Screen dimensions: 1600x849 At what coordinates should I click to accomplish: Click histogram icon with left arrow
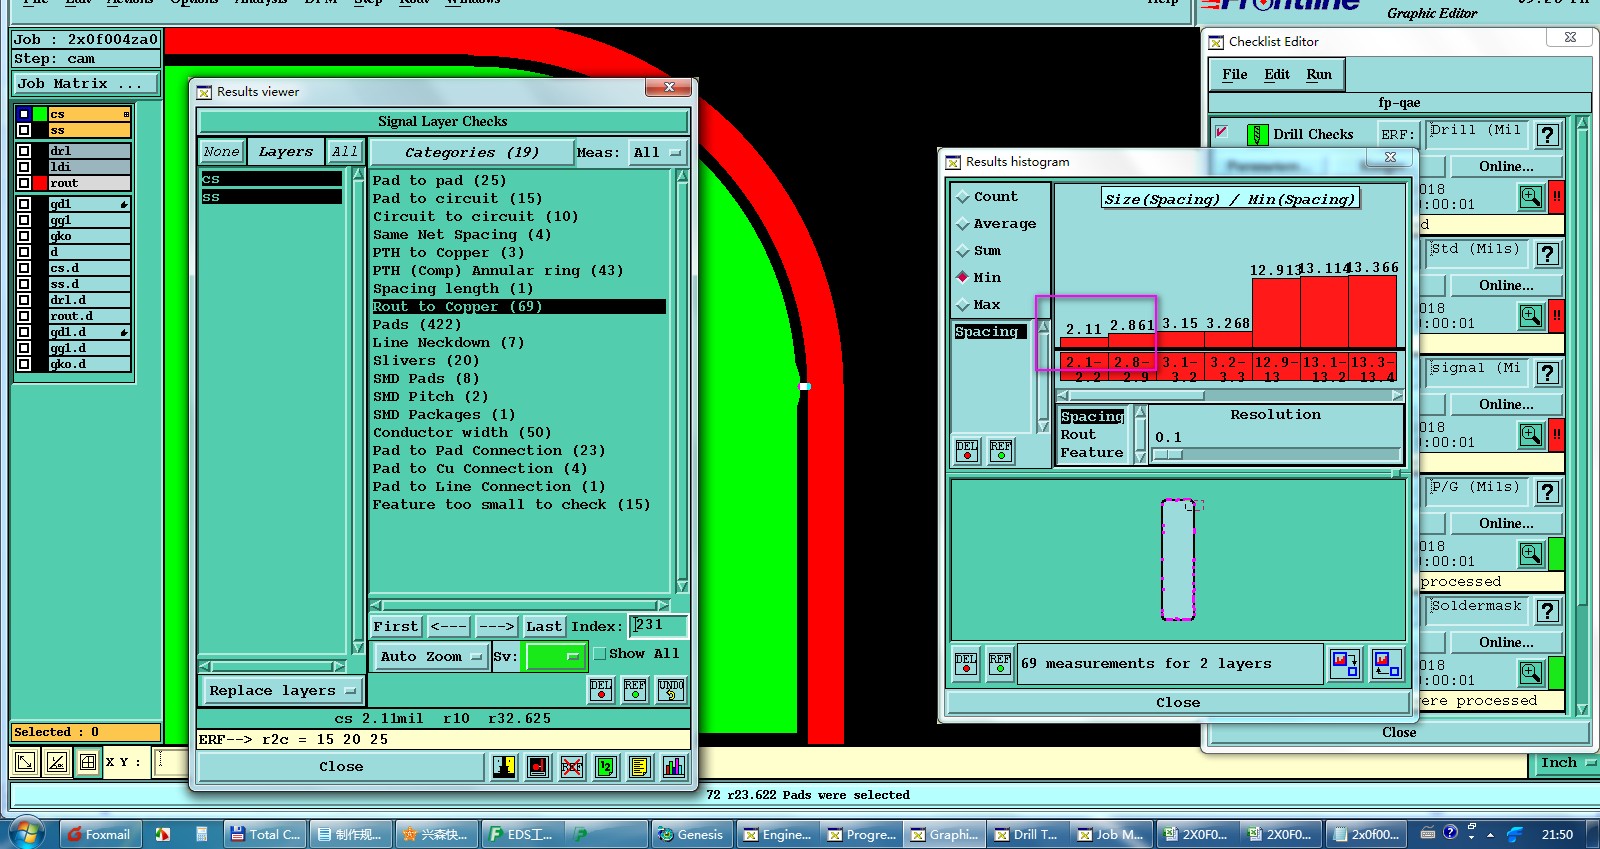point(1386,664)
